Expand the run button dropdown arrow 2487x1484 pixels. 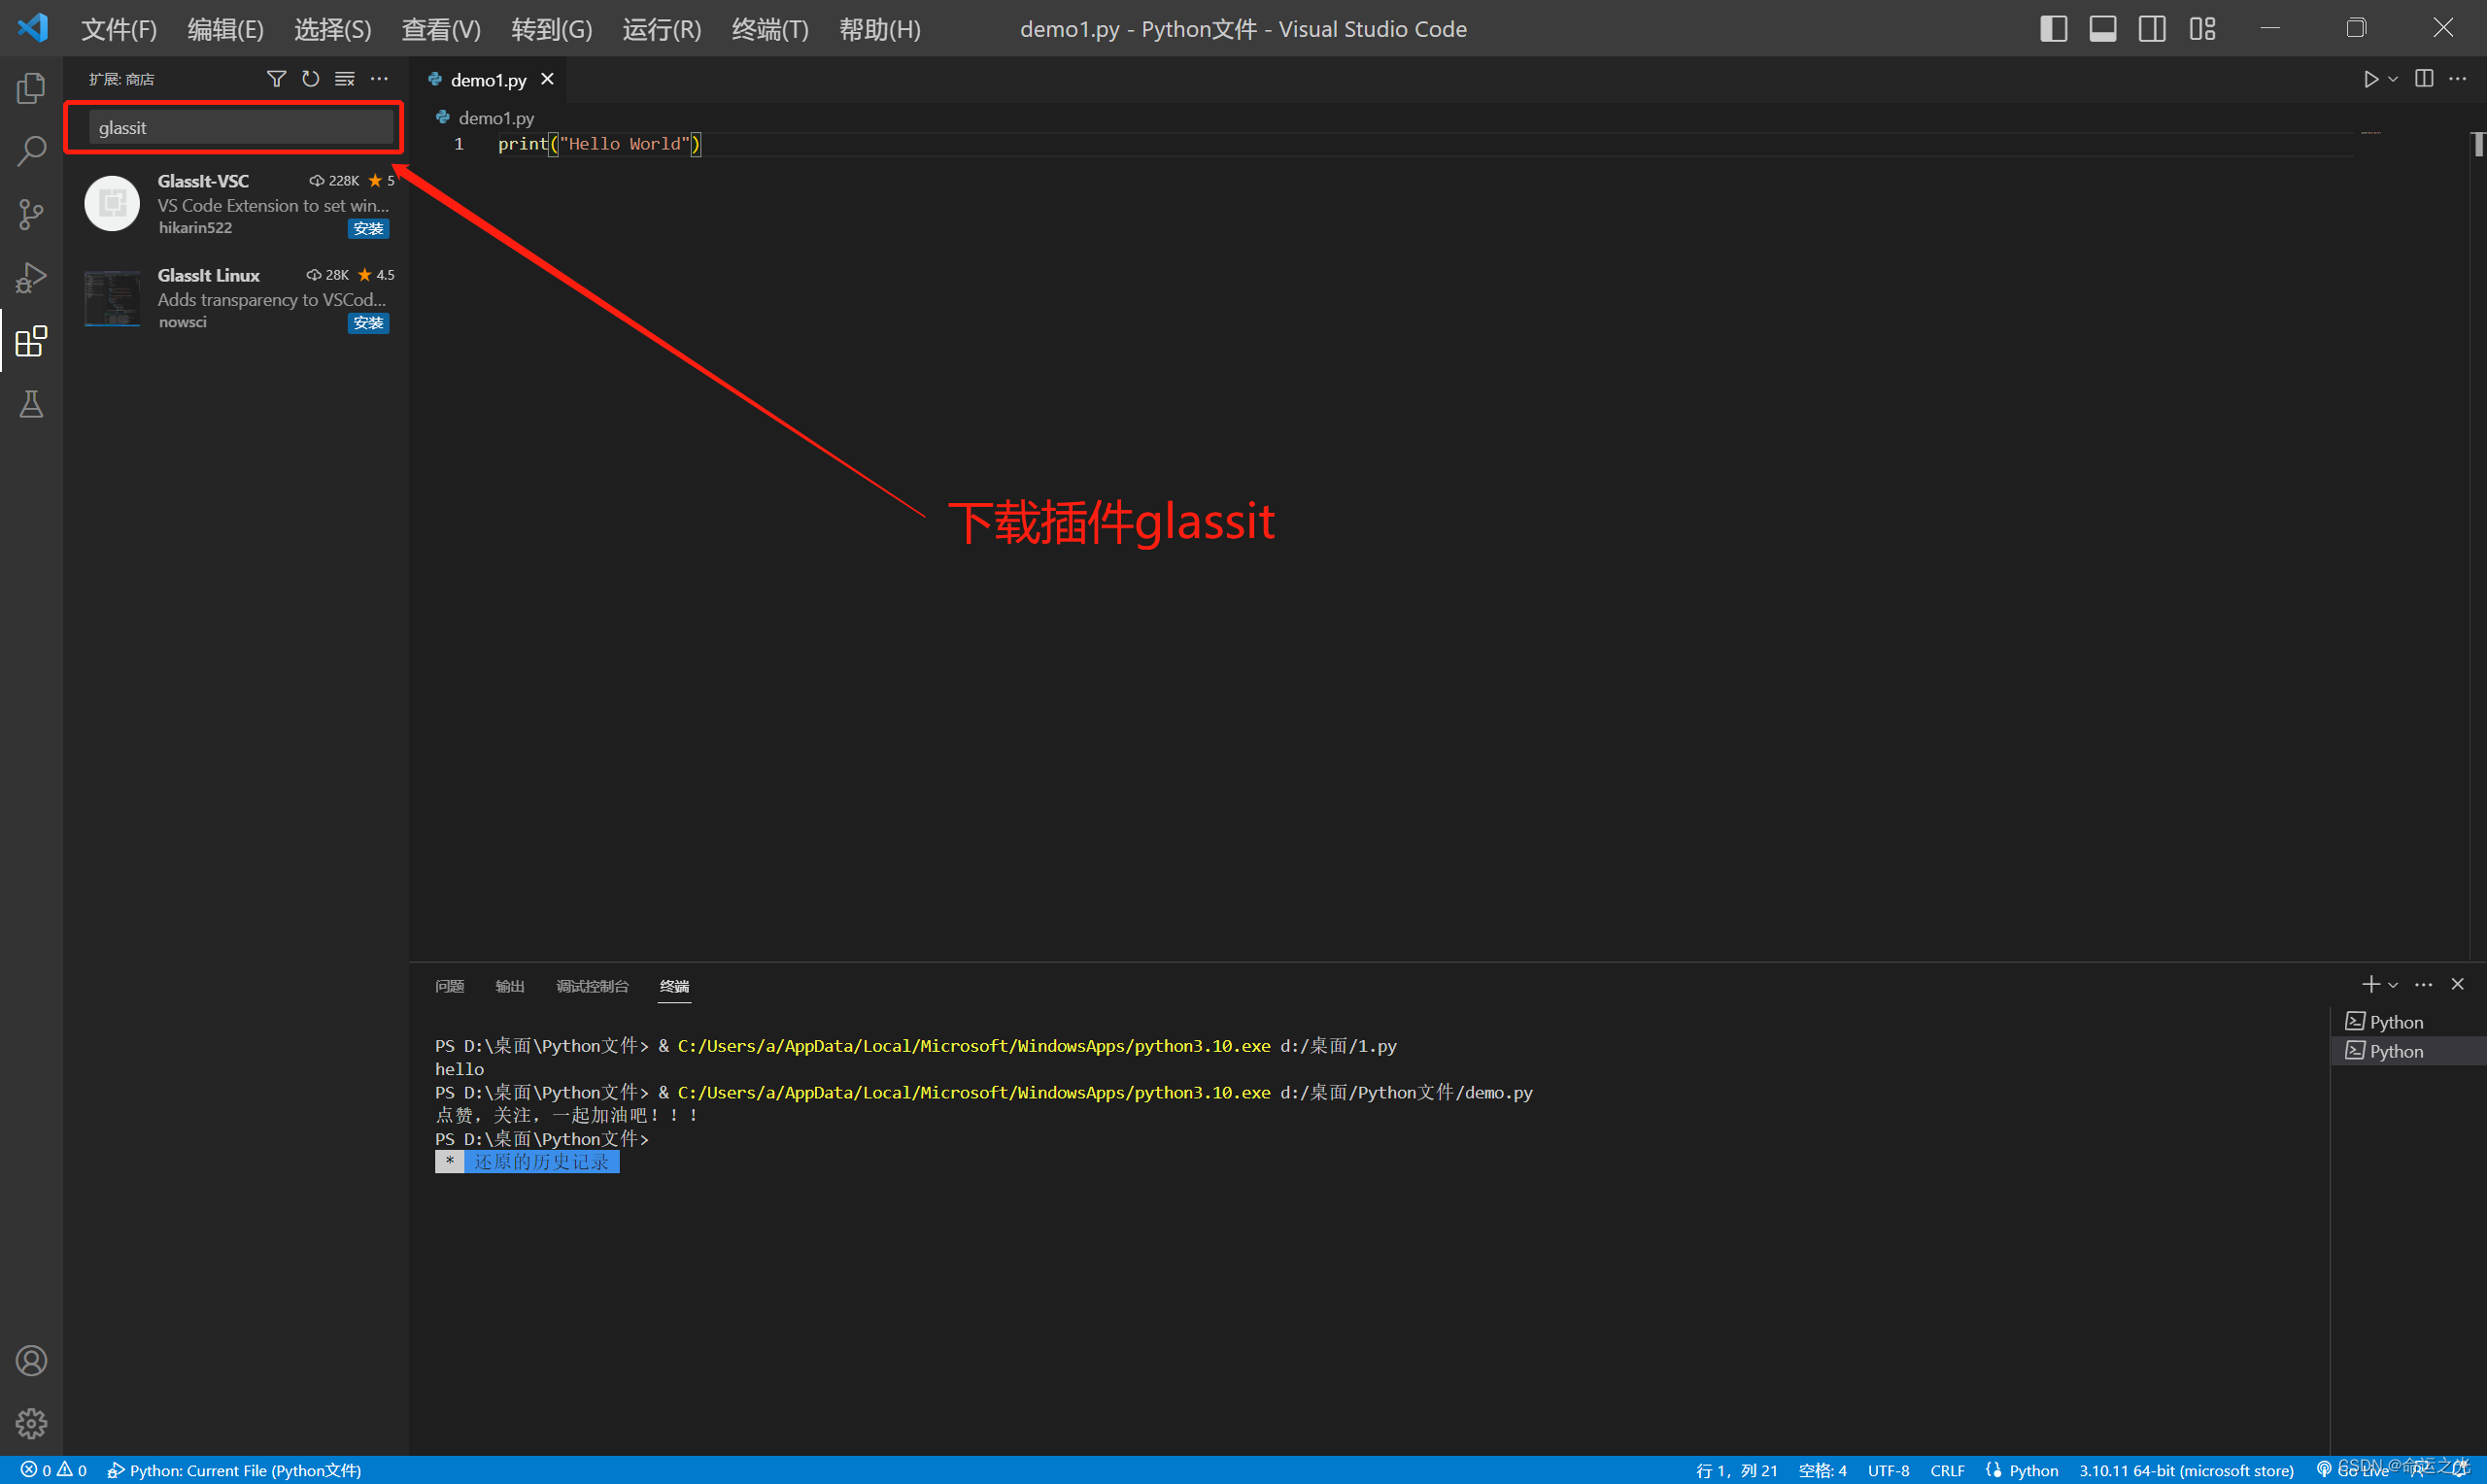pyautogui.click(x=2393, y=79)
